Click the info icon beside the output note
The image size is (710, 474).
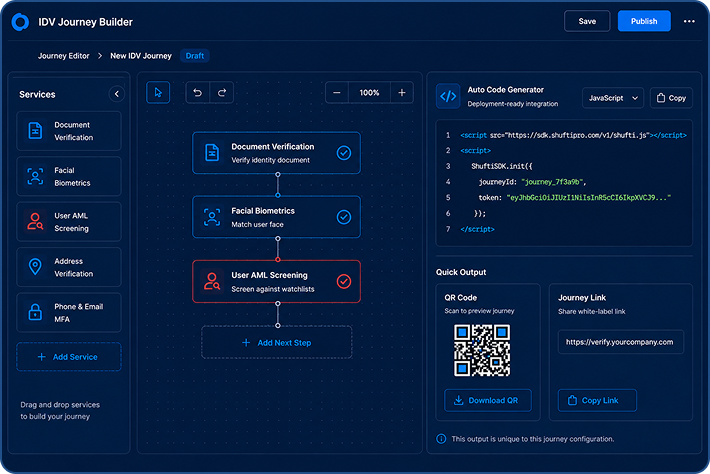441,439
